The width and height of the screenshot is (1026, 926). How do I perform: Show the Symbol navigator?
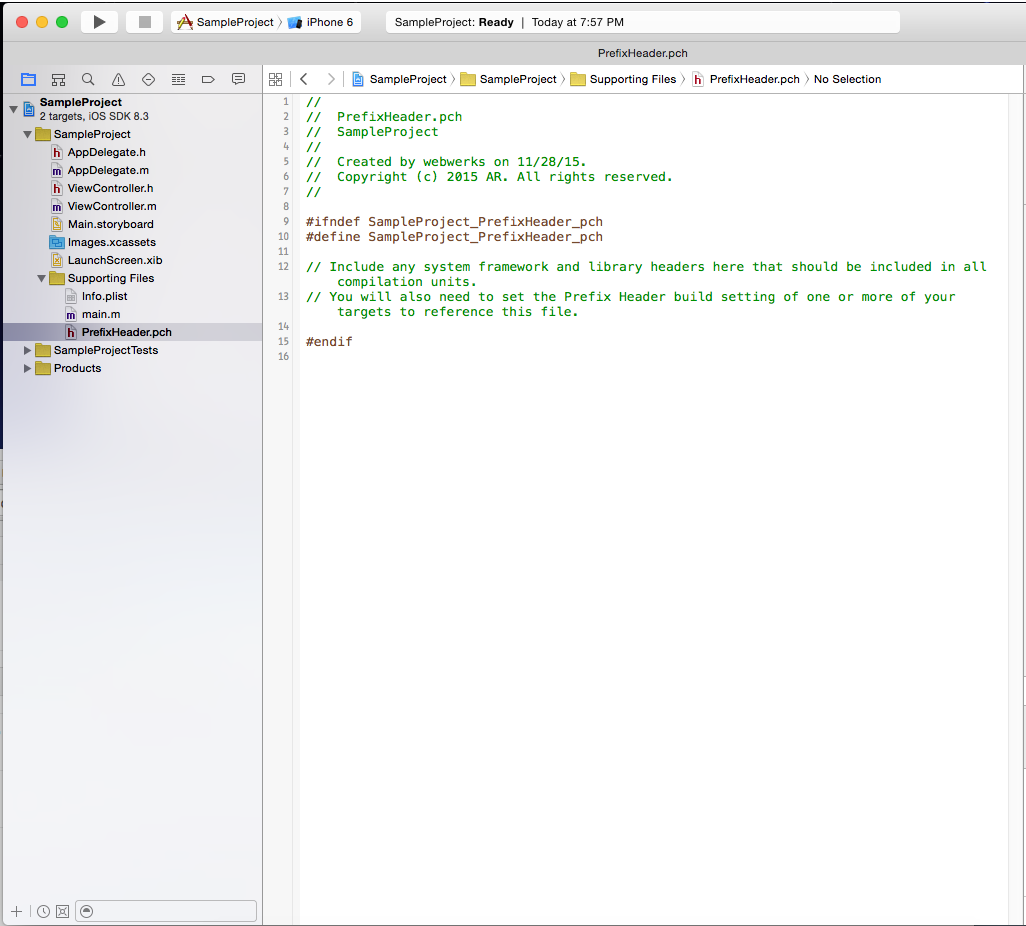point(58,80)
